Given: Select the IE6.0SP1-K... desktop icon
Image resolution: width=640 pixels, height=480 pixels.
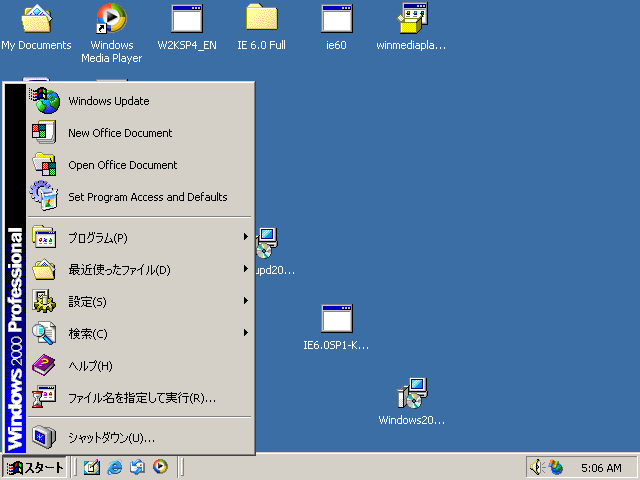Looking at the screenshot, I should click(x=337, y=318).
